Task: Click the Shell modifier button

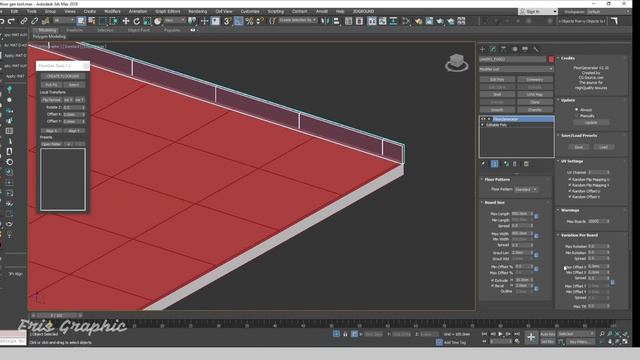Action: (x=497, y=94)
